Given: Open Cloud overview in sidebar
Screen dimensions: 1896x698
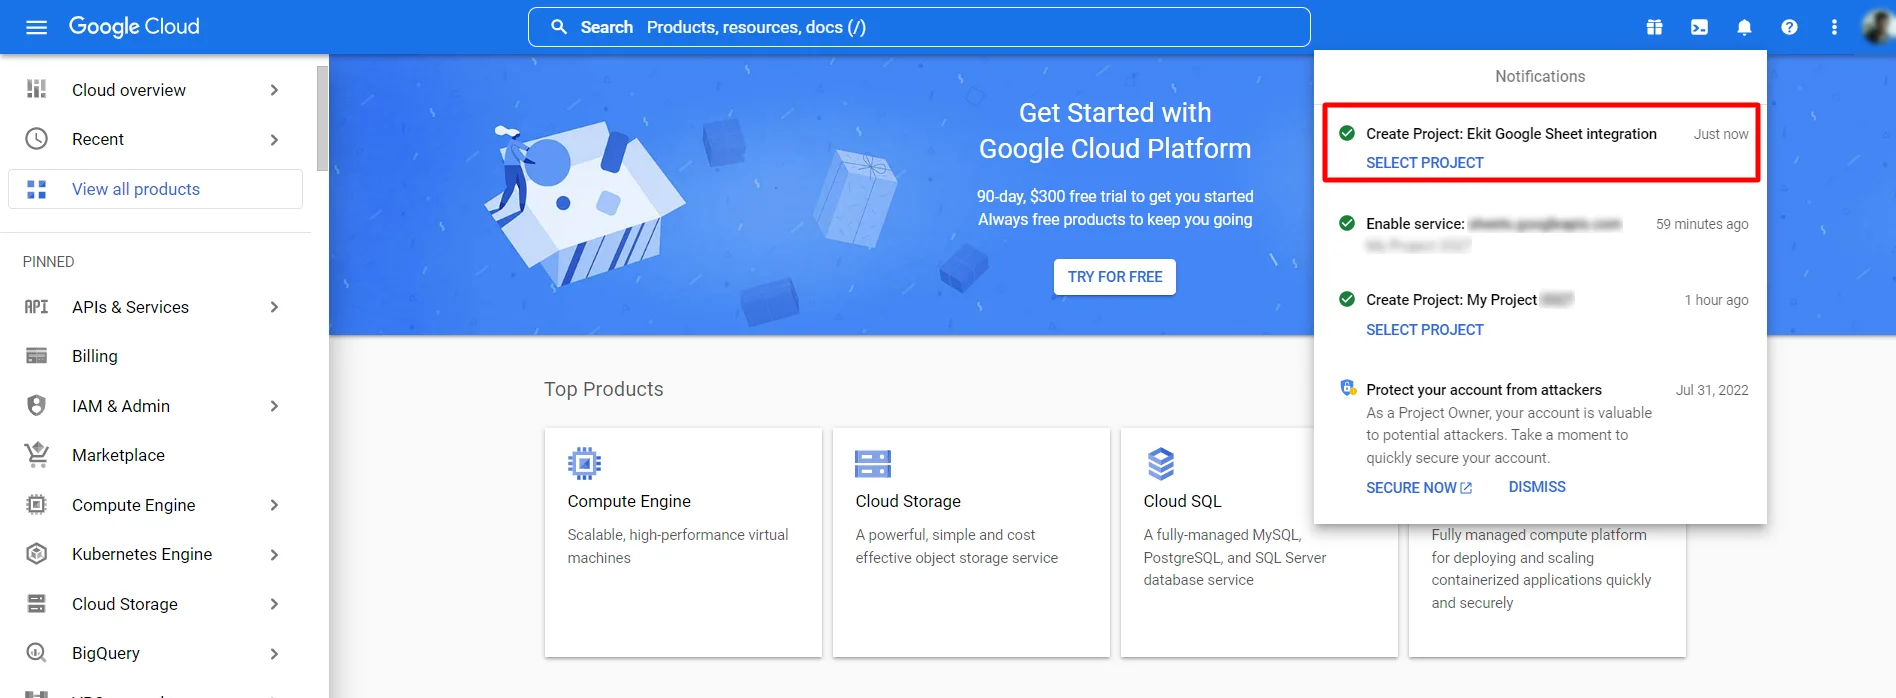Looking at the screenshot, I should (x=129, y=90).
